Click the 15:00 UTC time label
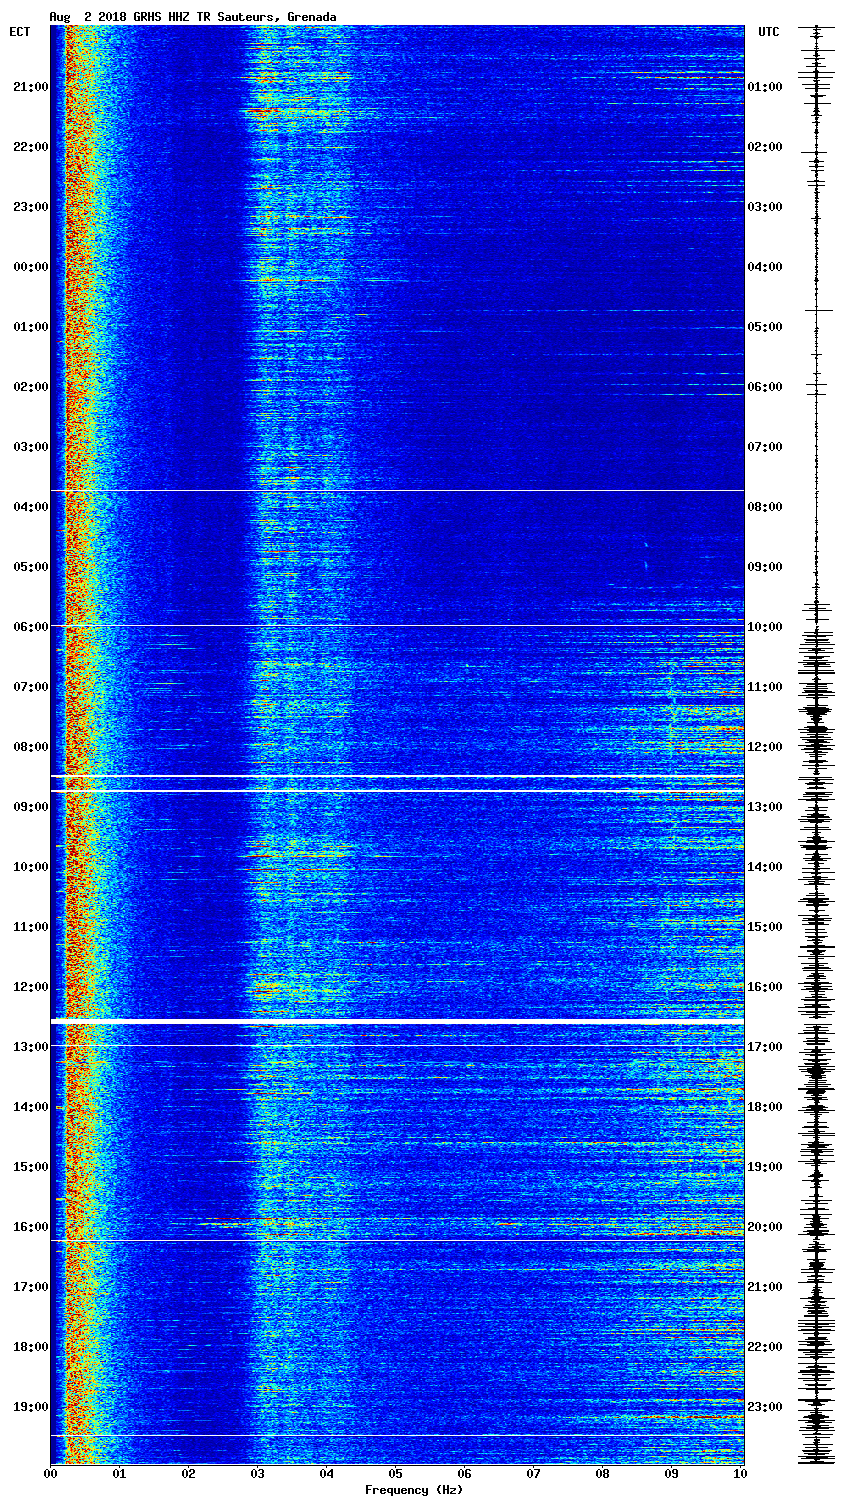The image size is (852, 1500). [765, 927]
